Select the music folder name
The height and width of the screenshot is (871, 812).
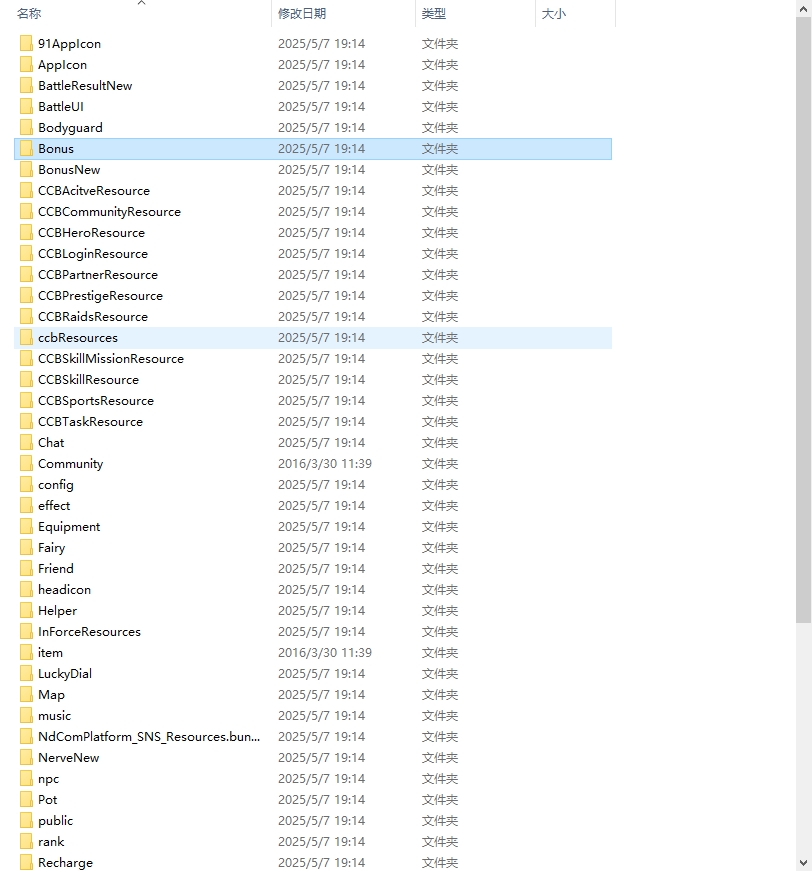(x=54, y=716)
